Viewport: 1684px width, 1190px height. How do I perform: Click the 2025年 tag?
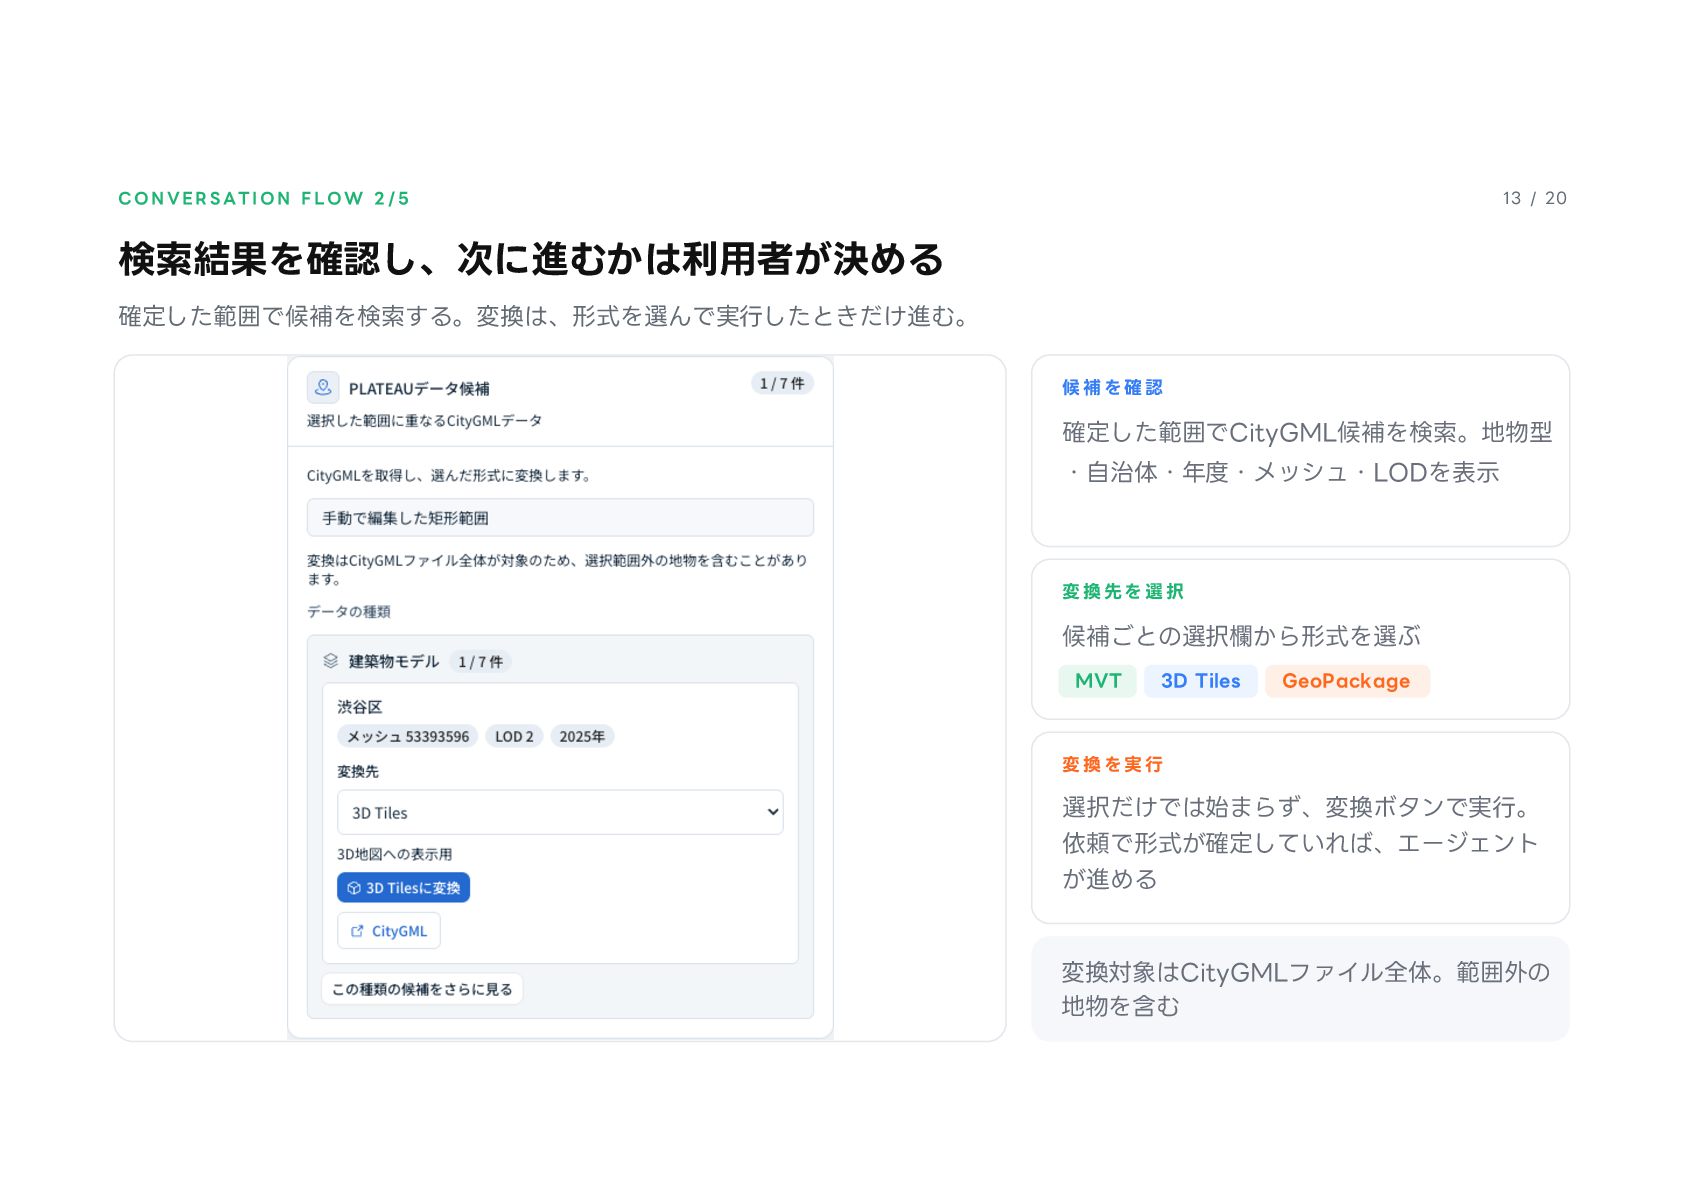pos(582,736)
